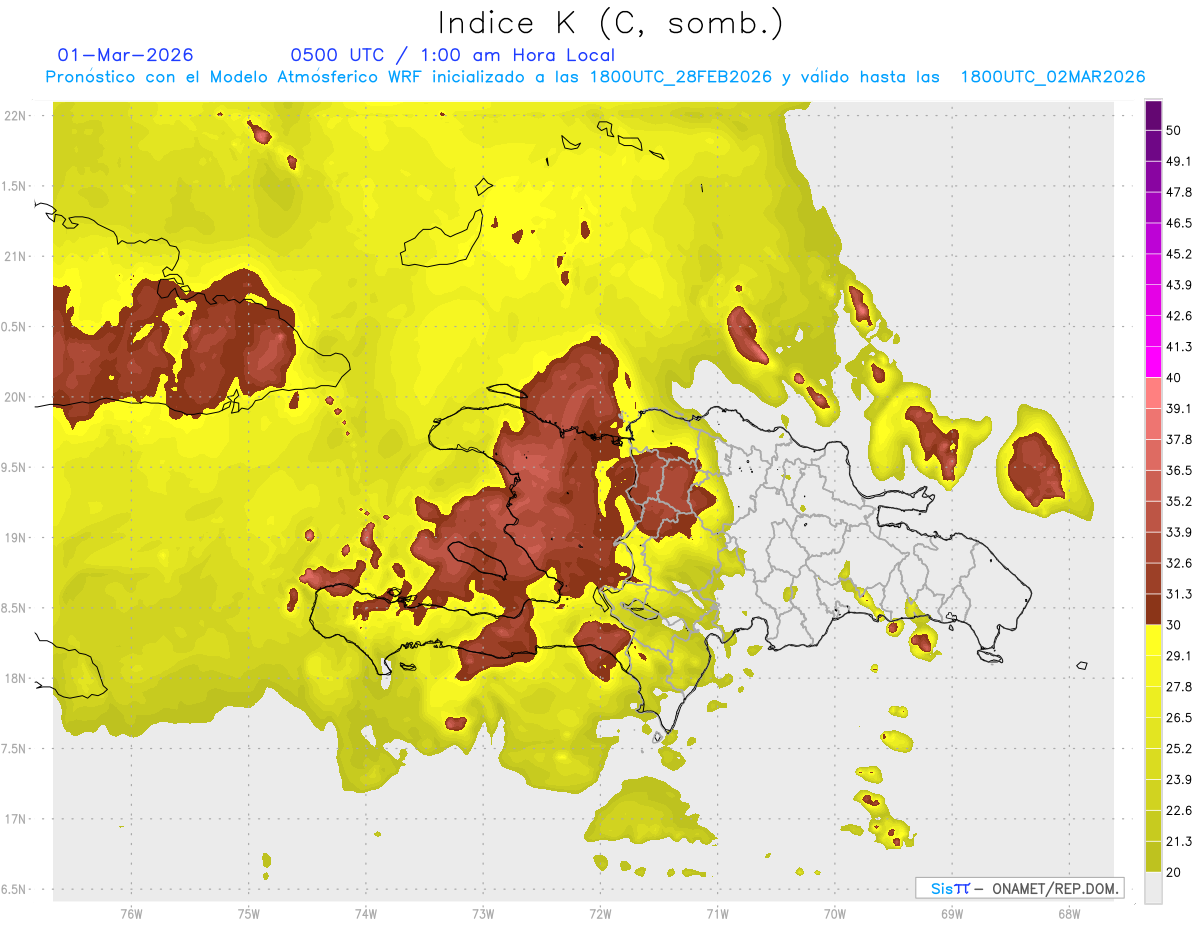Click the "18N" latitude axis label
Screen dimensions: 1200x927
[15, 678]
